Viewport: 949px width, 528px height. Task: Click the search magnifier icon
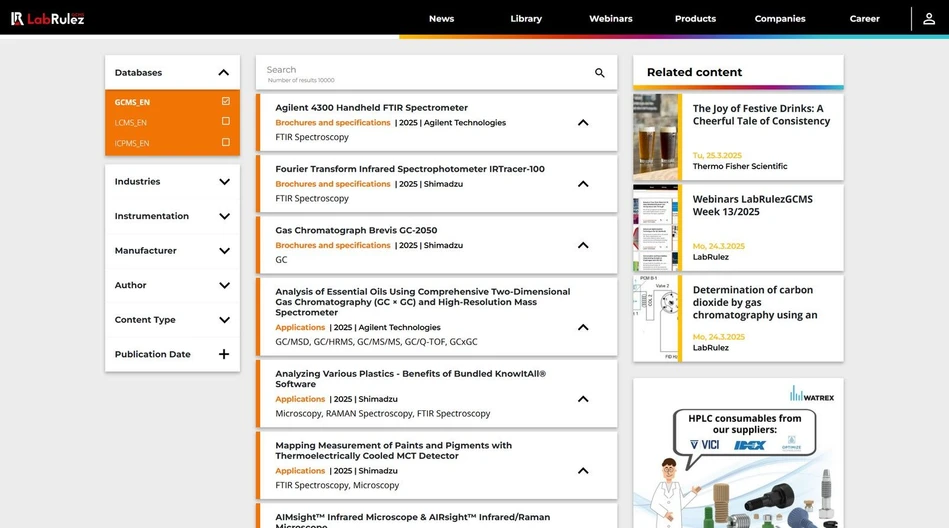click(x=599, y=73)
